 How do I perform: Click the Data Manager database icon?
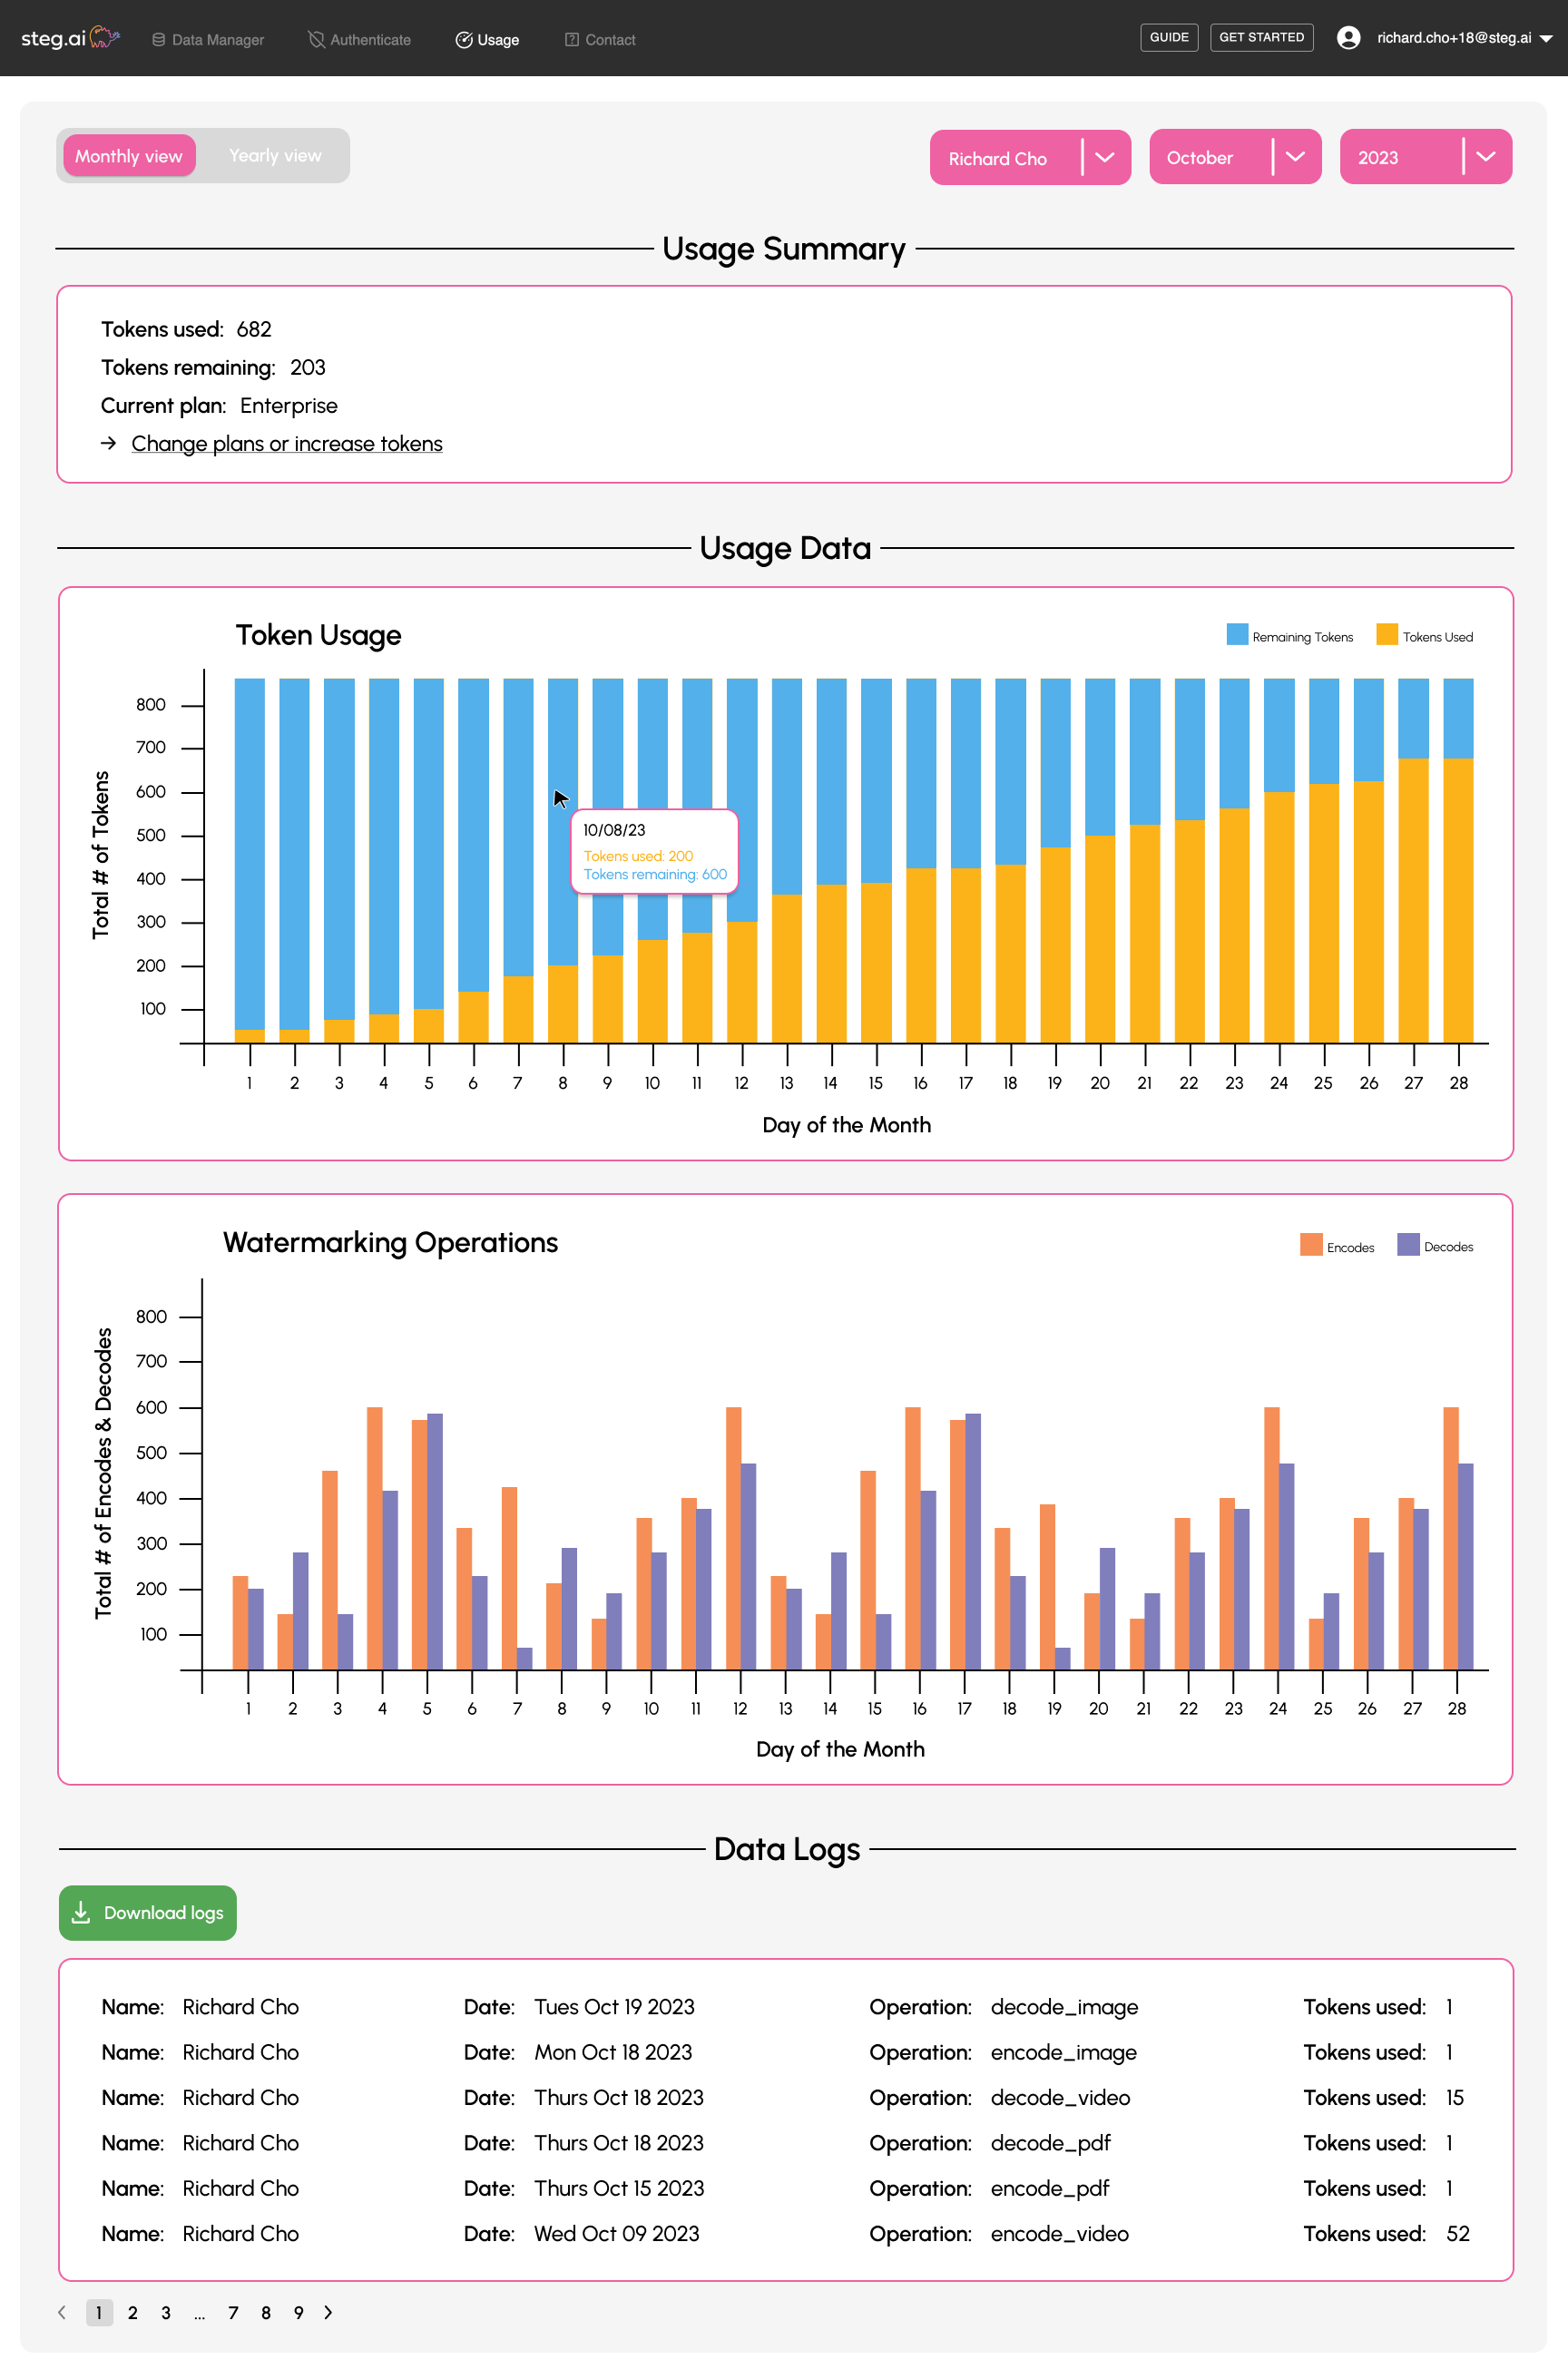coord(158,40)
